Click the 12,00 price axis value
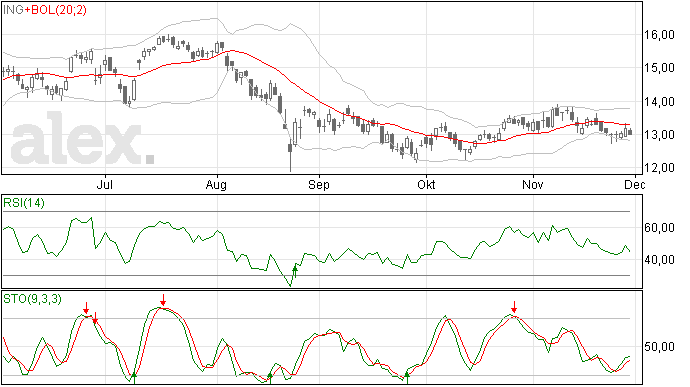Screen dimensions: 690x387 (660, 168)
